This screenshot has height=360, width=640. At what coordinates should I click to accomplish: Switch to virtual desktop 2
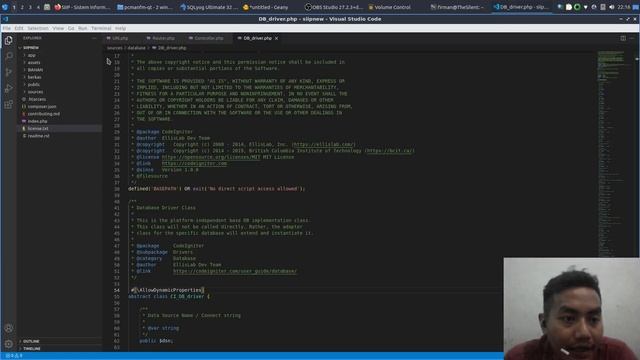point(22,7)
